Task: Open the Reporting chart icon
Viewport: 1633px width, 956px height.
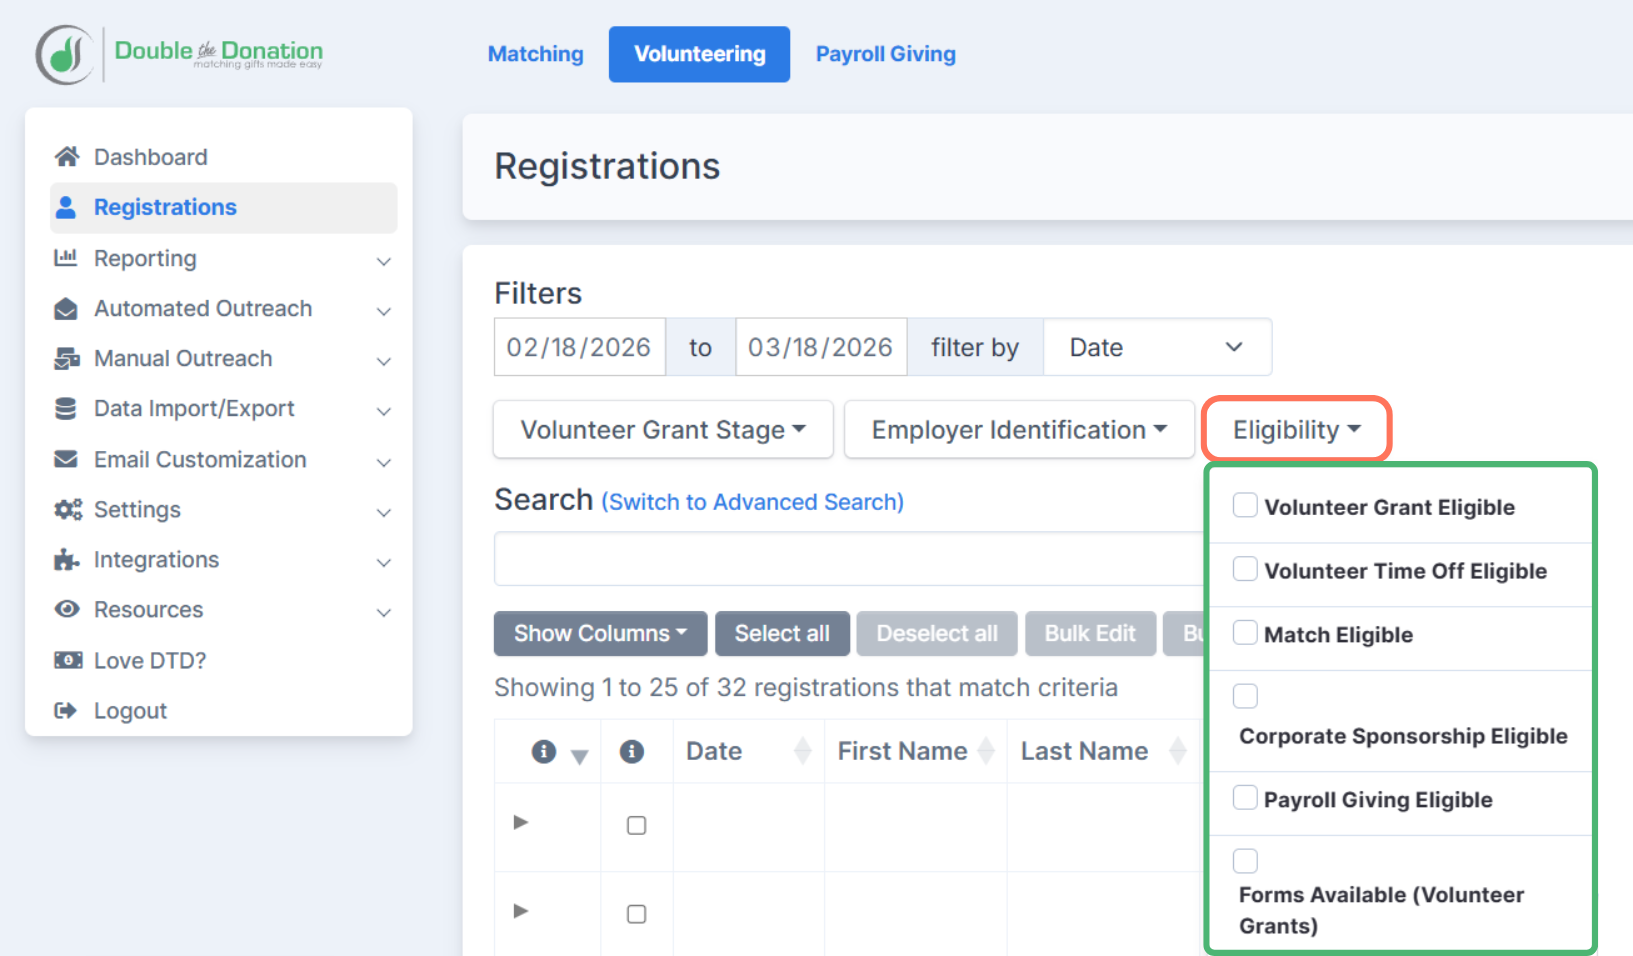Action: [x=66, y=258]
